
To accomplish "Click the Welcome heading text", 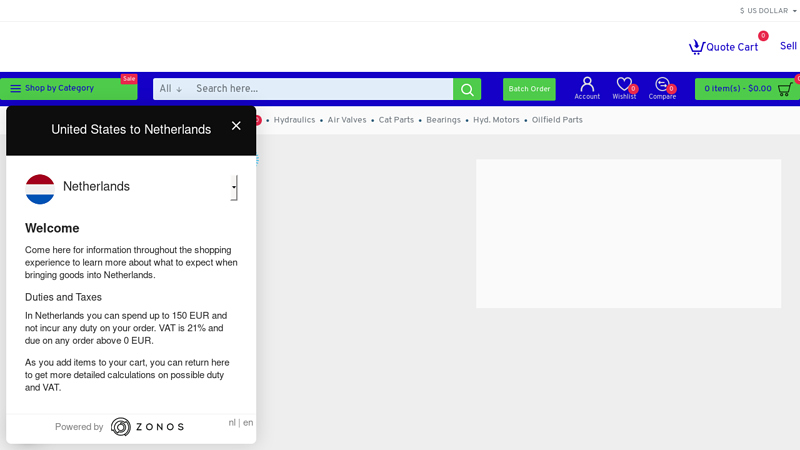I will coord(52,228).
